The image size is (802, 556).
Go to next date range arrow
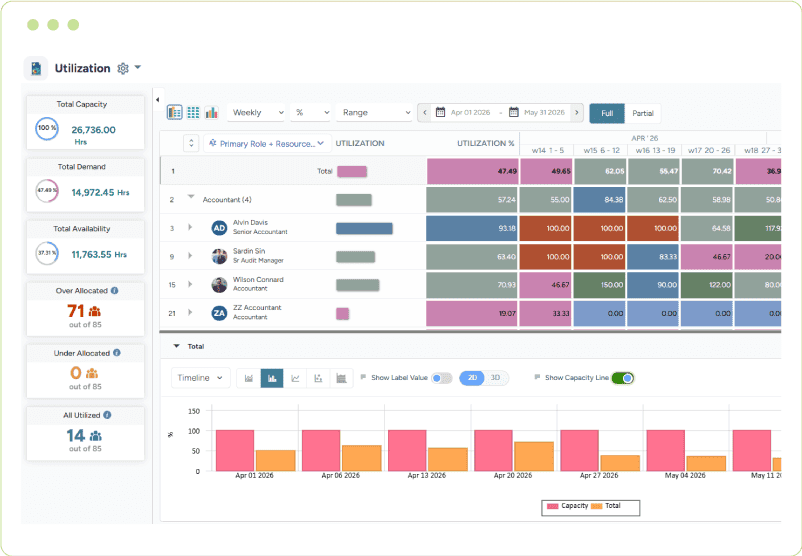click(x=576, y=113)
